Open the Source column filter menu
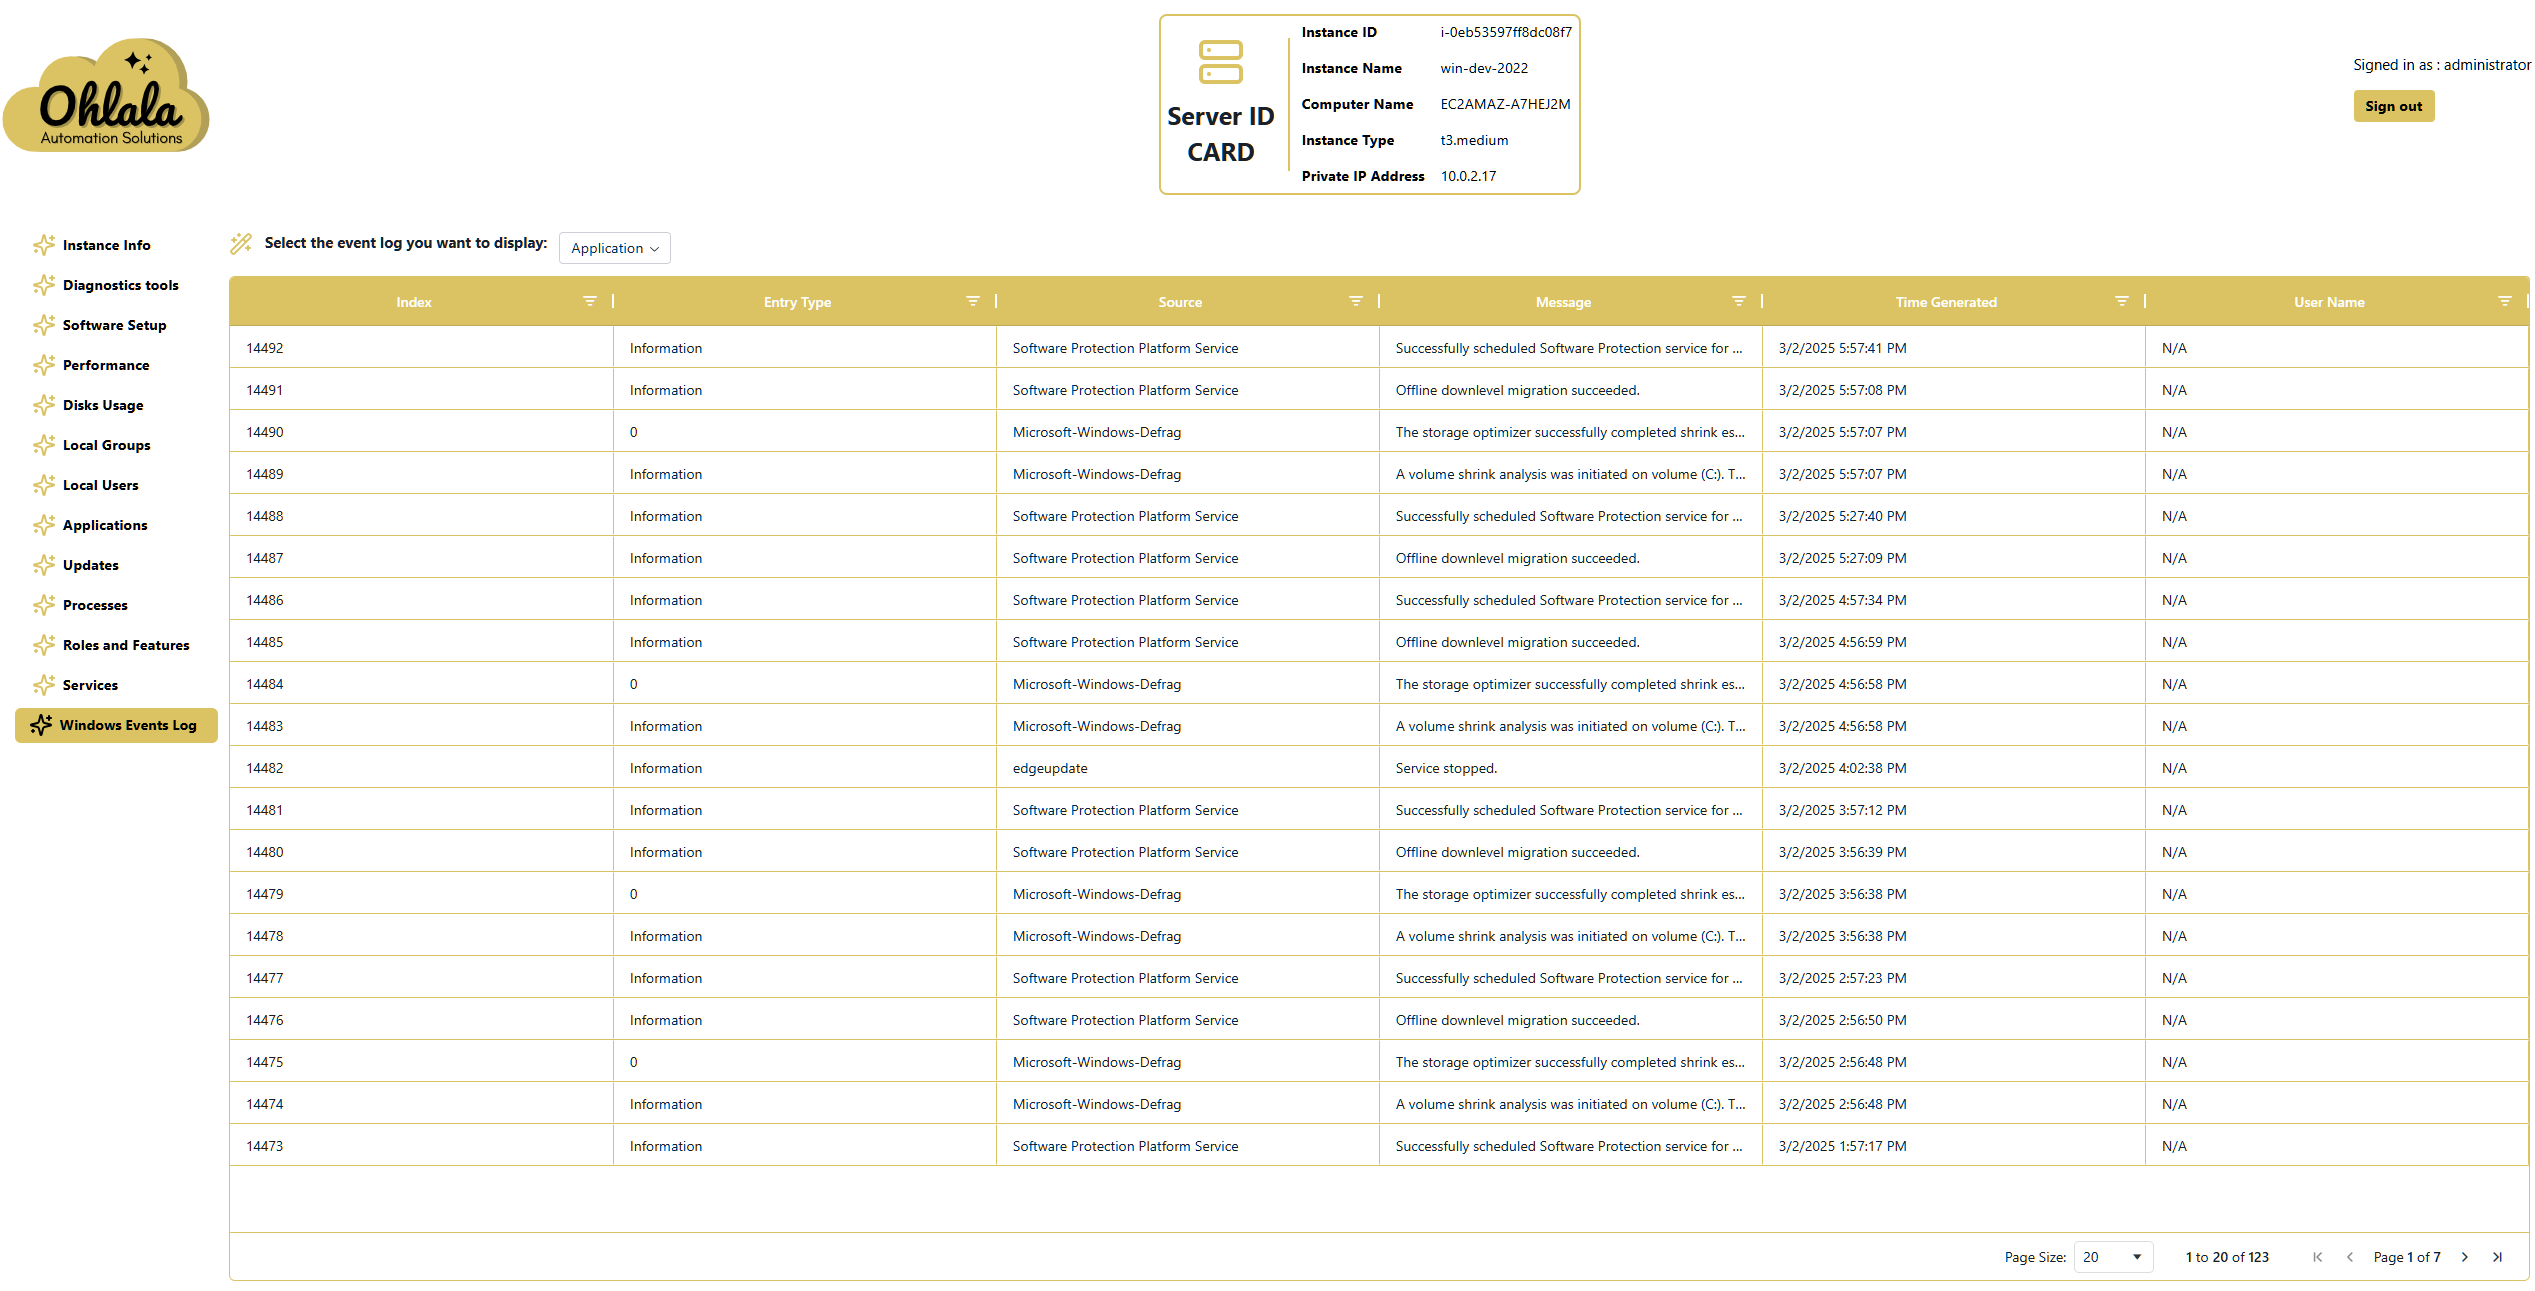This screenshot has height=1291, width=2535. coord(1356,301)
